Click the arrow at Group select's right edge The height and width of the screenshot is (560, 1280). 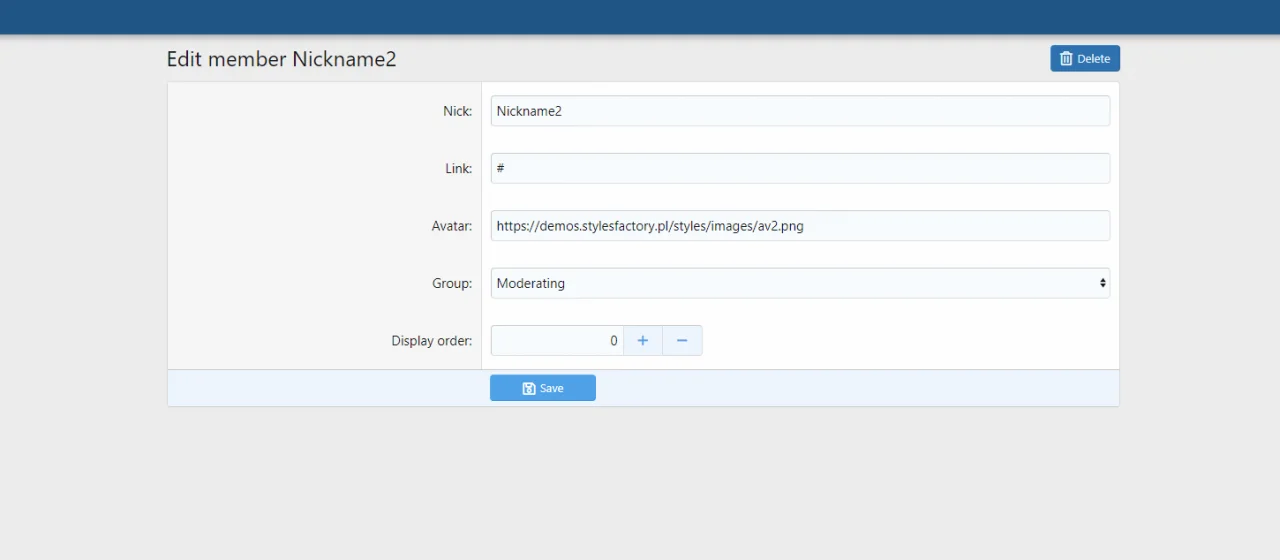[1103, 283]
